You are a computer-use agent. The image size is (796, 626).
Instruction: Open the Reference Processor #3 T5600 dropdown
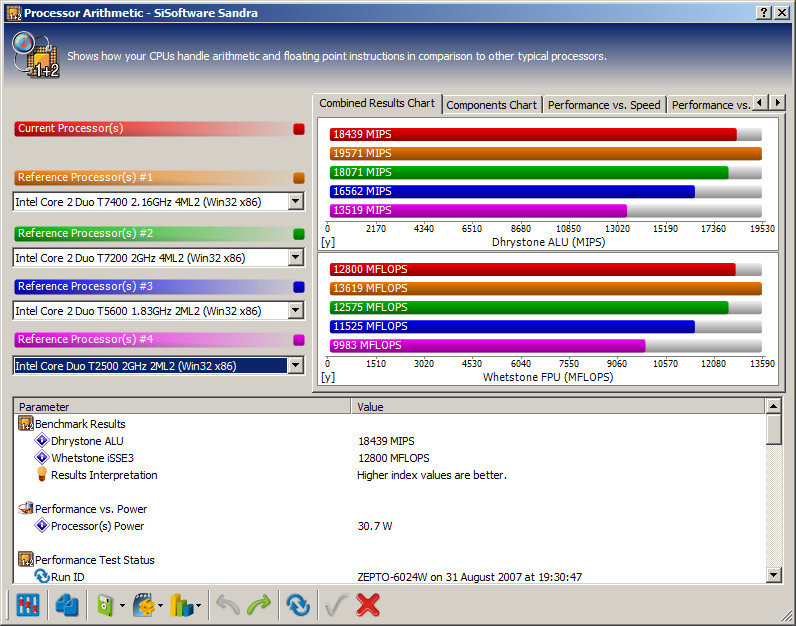[x=296, y=310]
